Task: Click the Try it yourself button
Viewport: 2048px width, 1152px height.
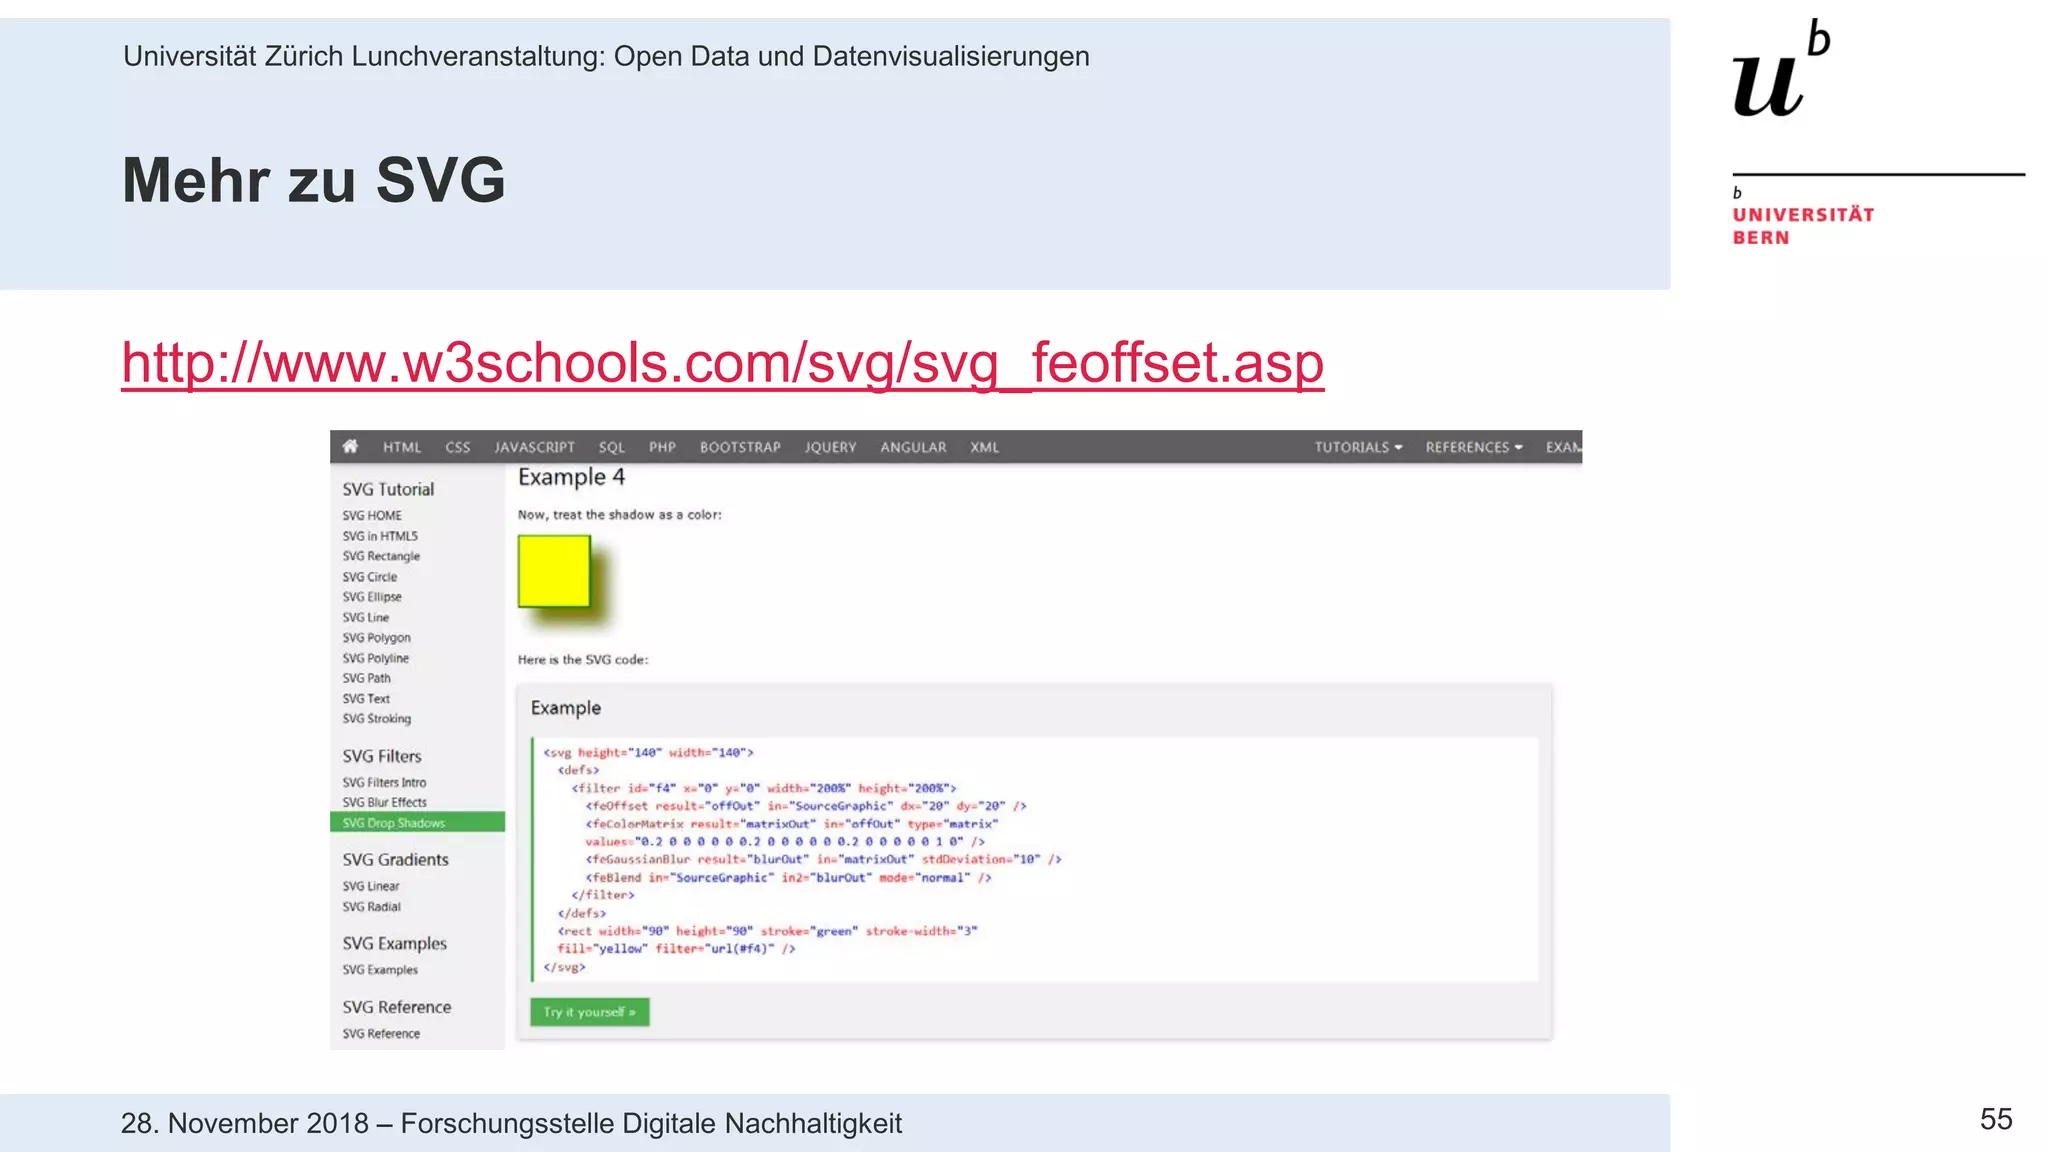Action: (590, 1012)
